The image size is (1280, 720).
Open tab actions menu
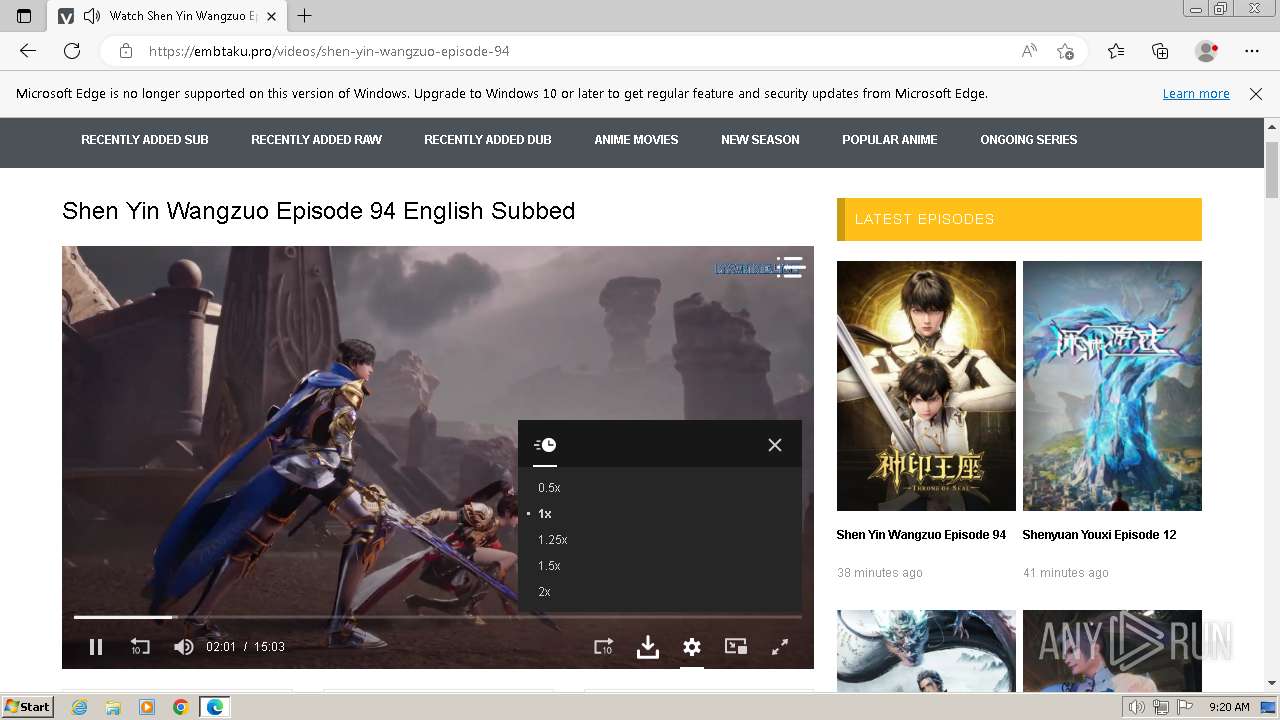(x=24, y=16)
